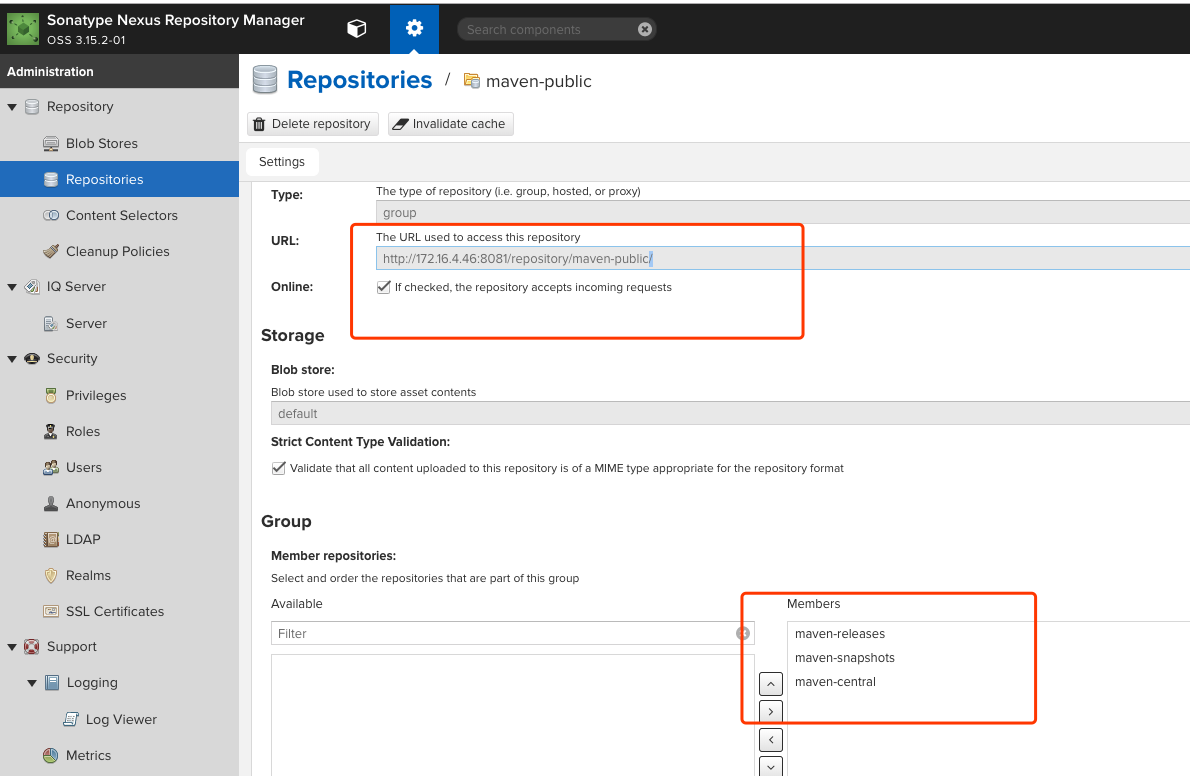The width and height of the screenshot is (1190, 776).
Task: Click the IQ Server icon
Action: tap(32, 287)
